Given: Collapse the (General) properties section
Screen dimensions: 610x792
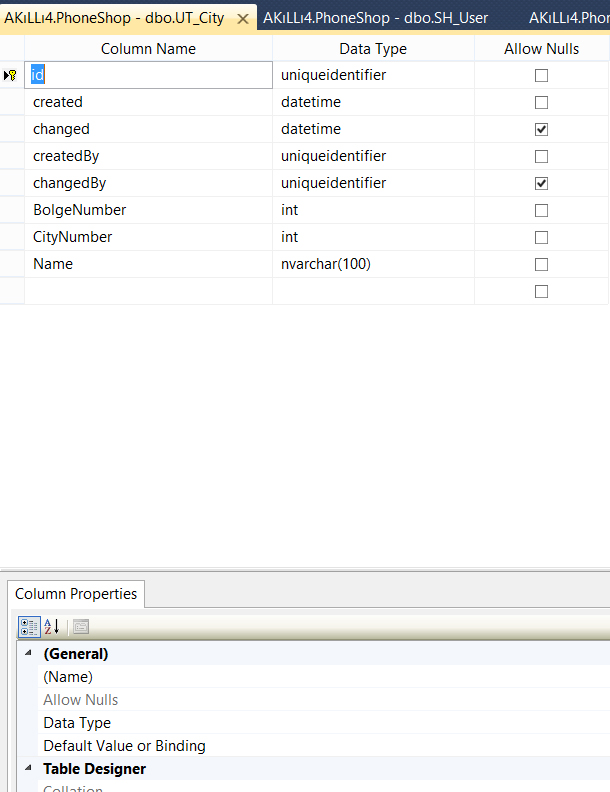Looking at the screenshot, I should (x=29, y=653).
